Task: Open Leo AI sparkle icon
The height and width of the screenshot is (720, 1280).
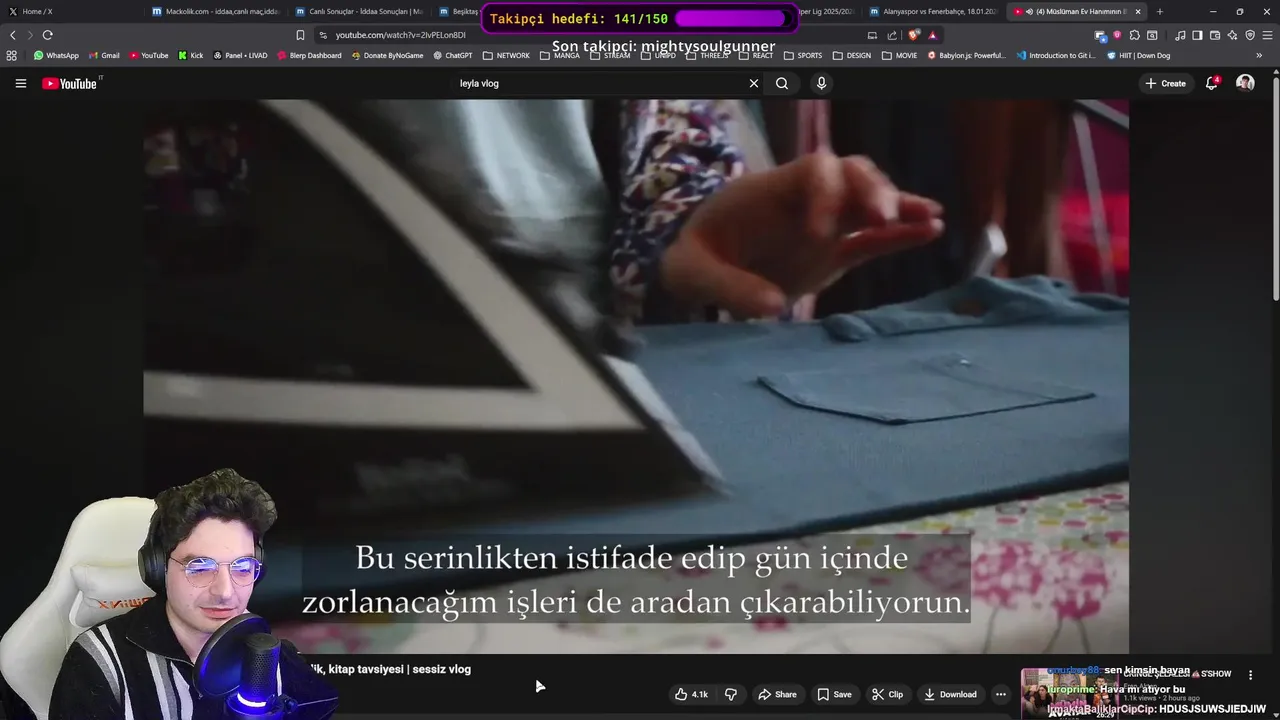Action: (1232, 35)
